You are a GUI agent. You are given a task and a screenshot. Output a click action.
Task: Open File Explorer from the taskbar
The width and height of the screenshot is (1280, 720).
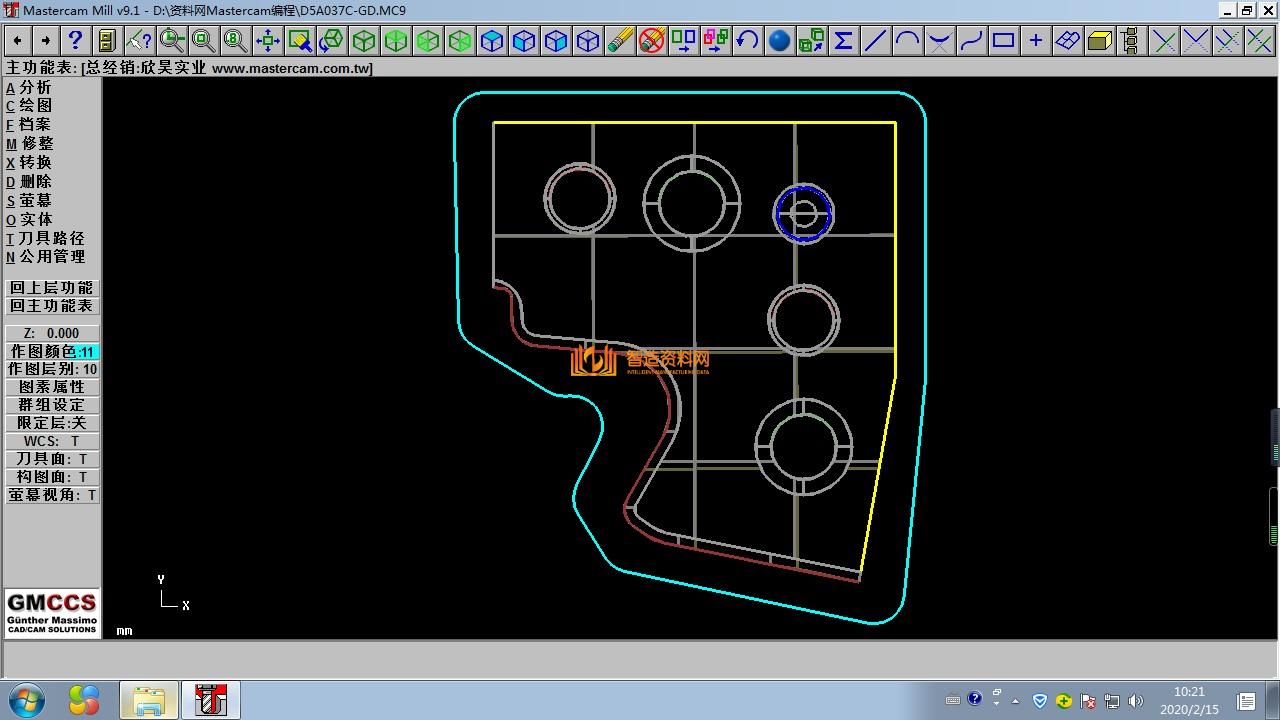click(x=148, y=700)
